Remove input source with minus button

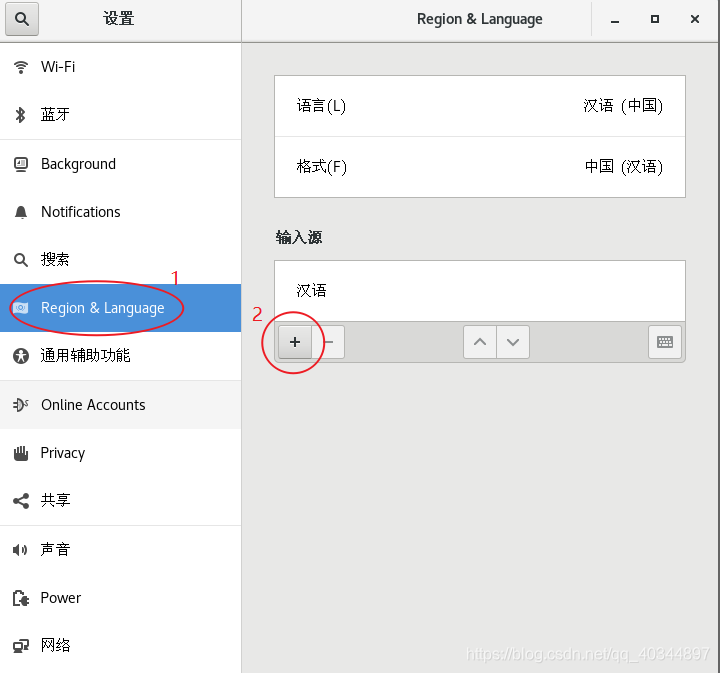[x=328, y=342]
